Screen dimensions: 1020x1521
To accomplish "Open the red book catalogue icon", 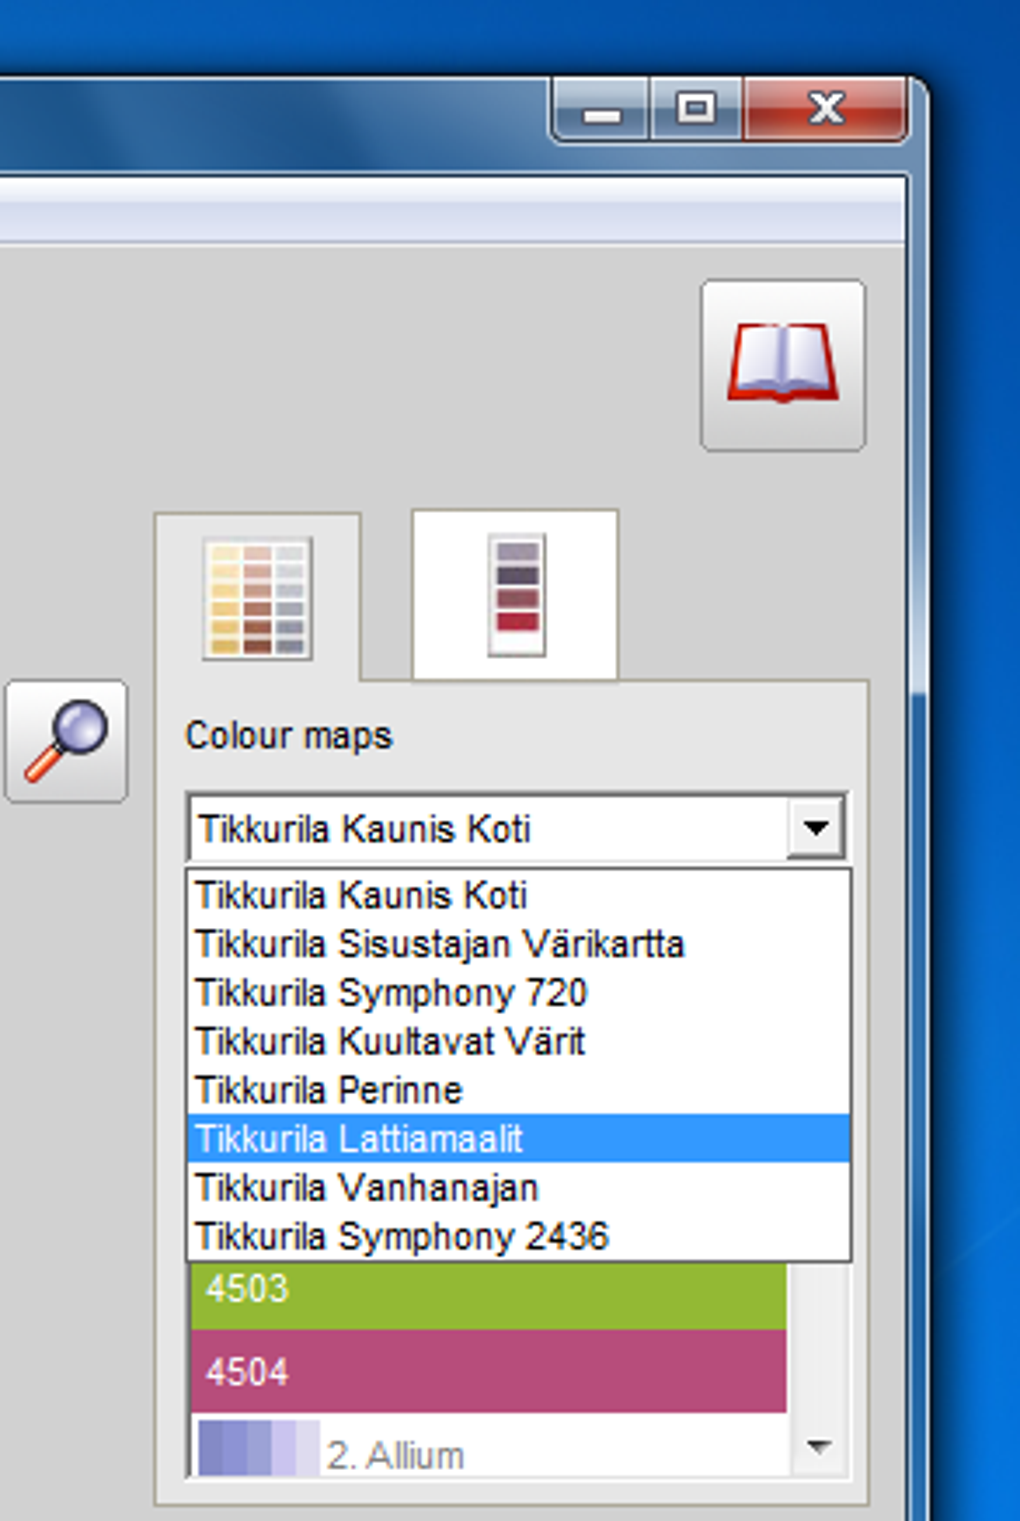I will (783, 365).
